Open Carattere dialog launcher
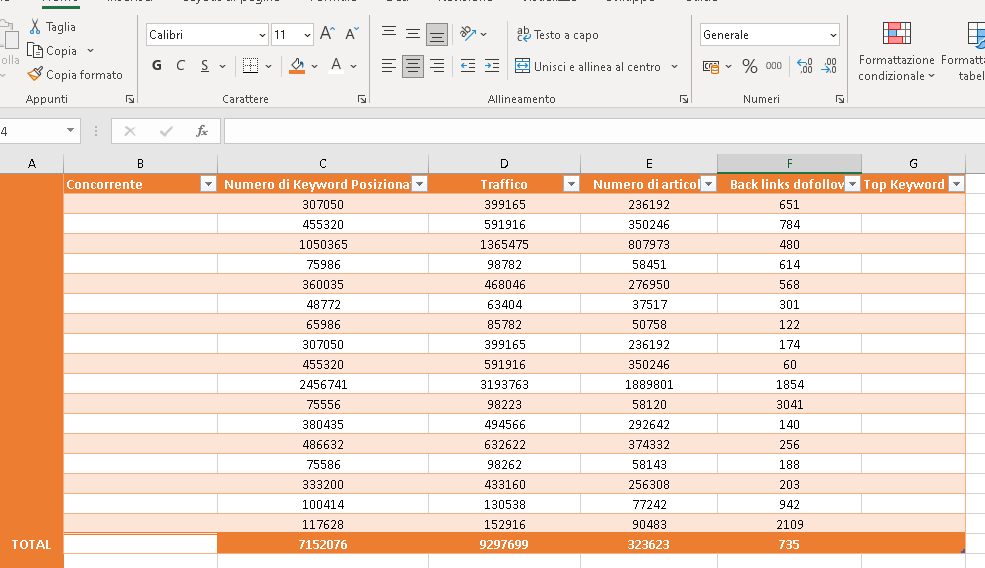The height and width of the screenshot is (568, 985). [x=362, y=99]
